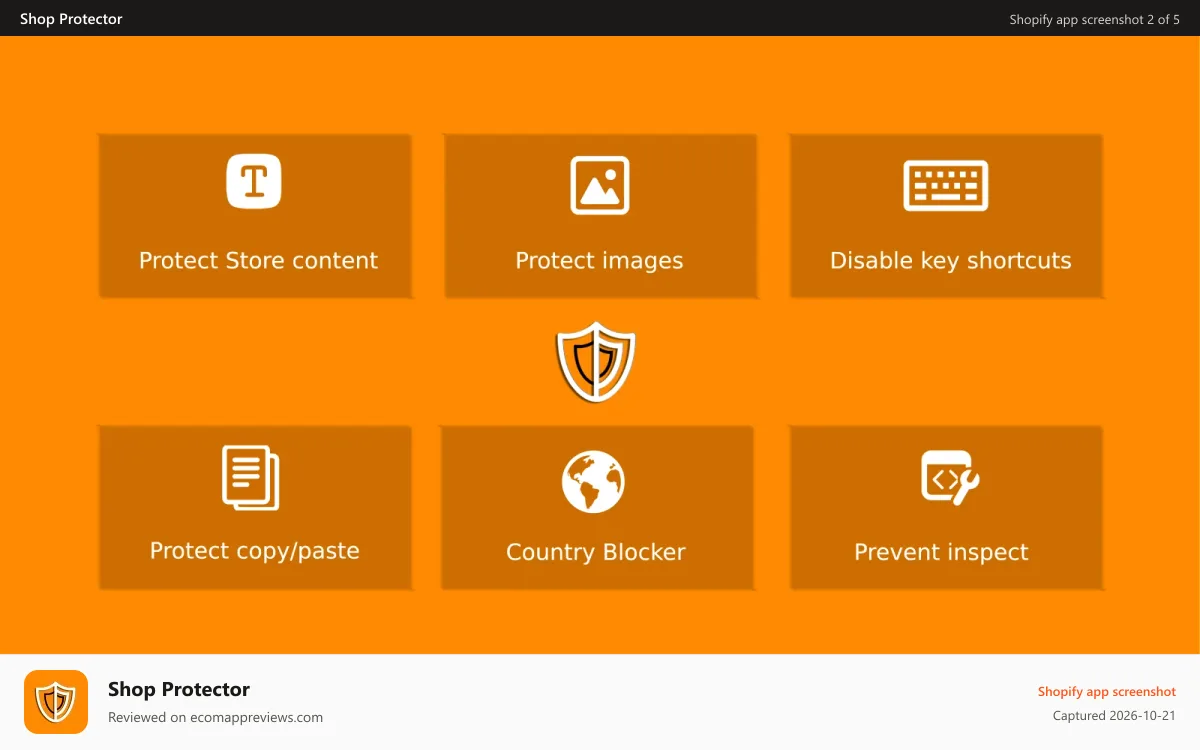Image resolution: width=1200 pixels, height=750 pixels.
Task: Select the 'Protect copy/paste' label
Action: click(x=255, y=551)
